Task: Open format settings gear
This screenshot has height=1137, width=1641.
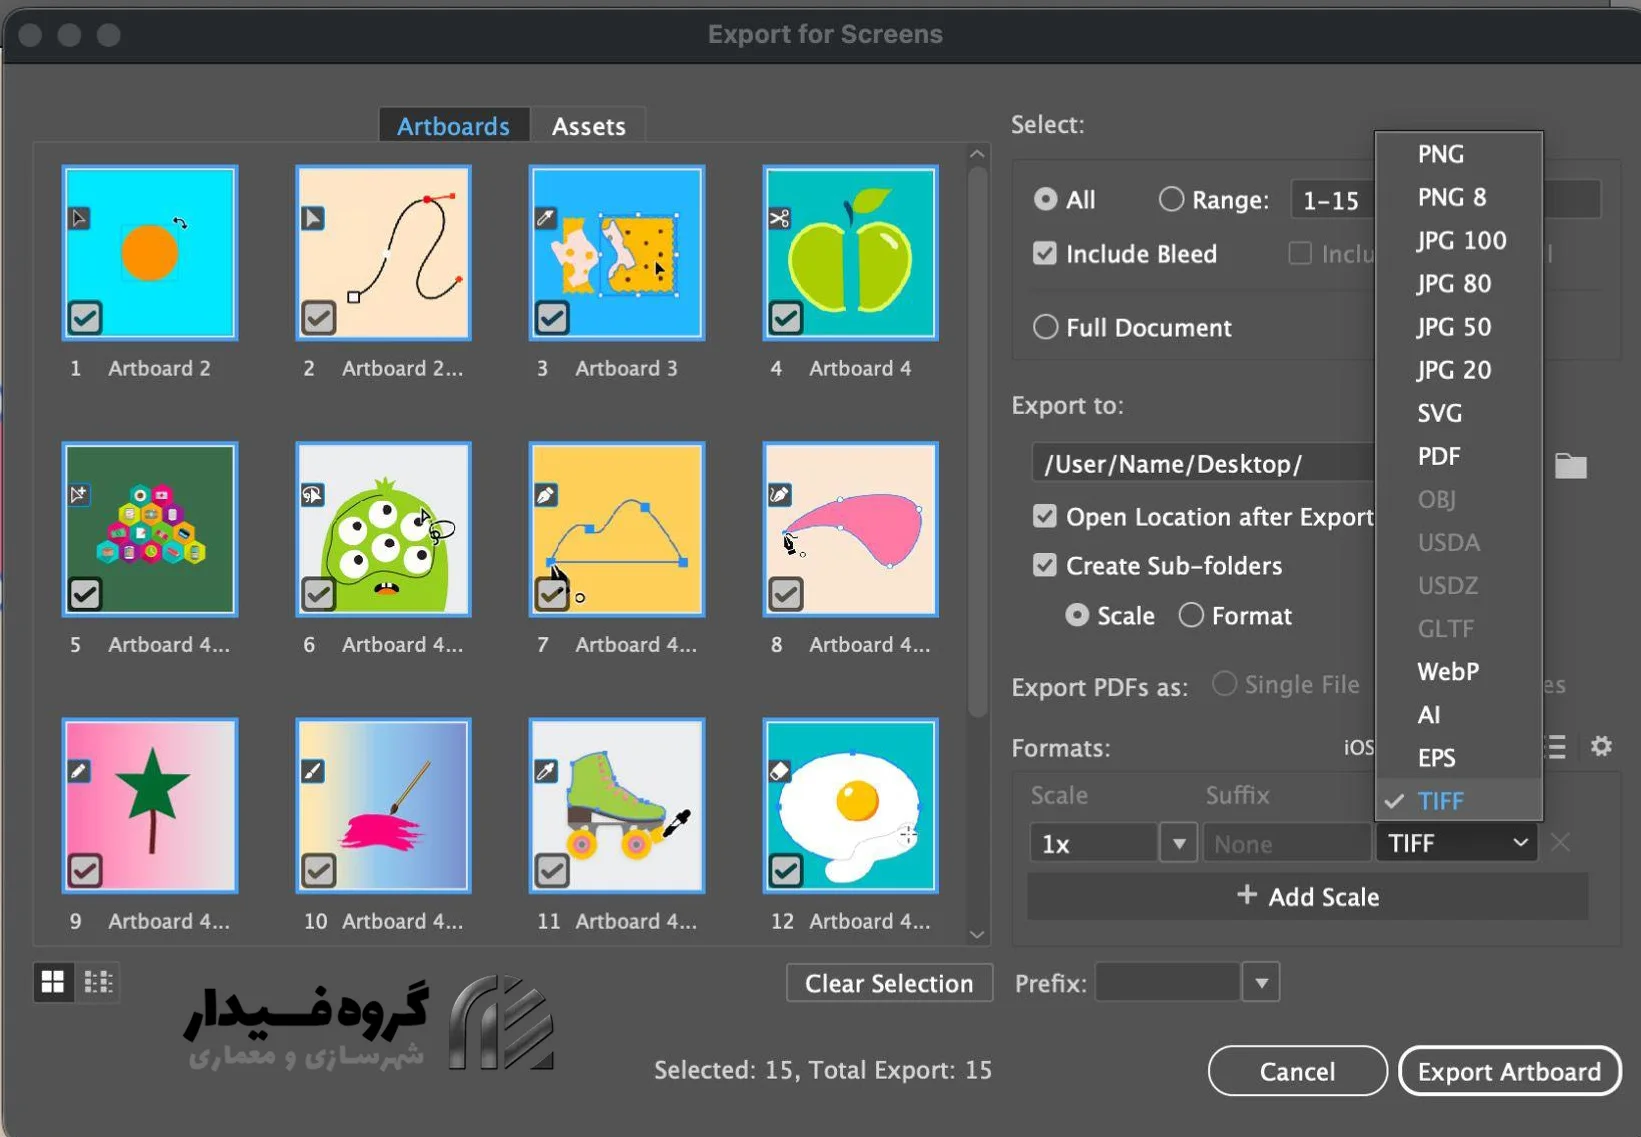Action: pyautogui.click(x=1601, y=746)
